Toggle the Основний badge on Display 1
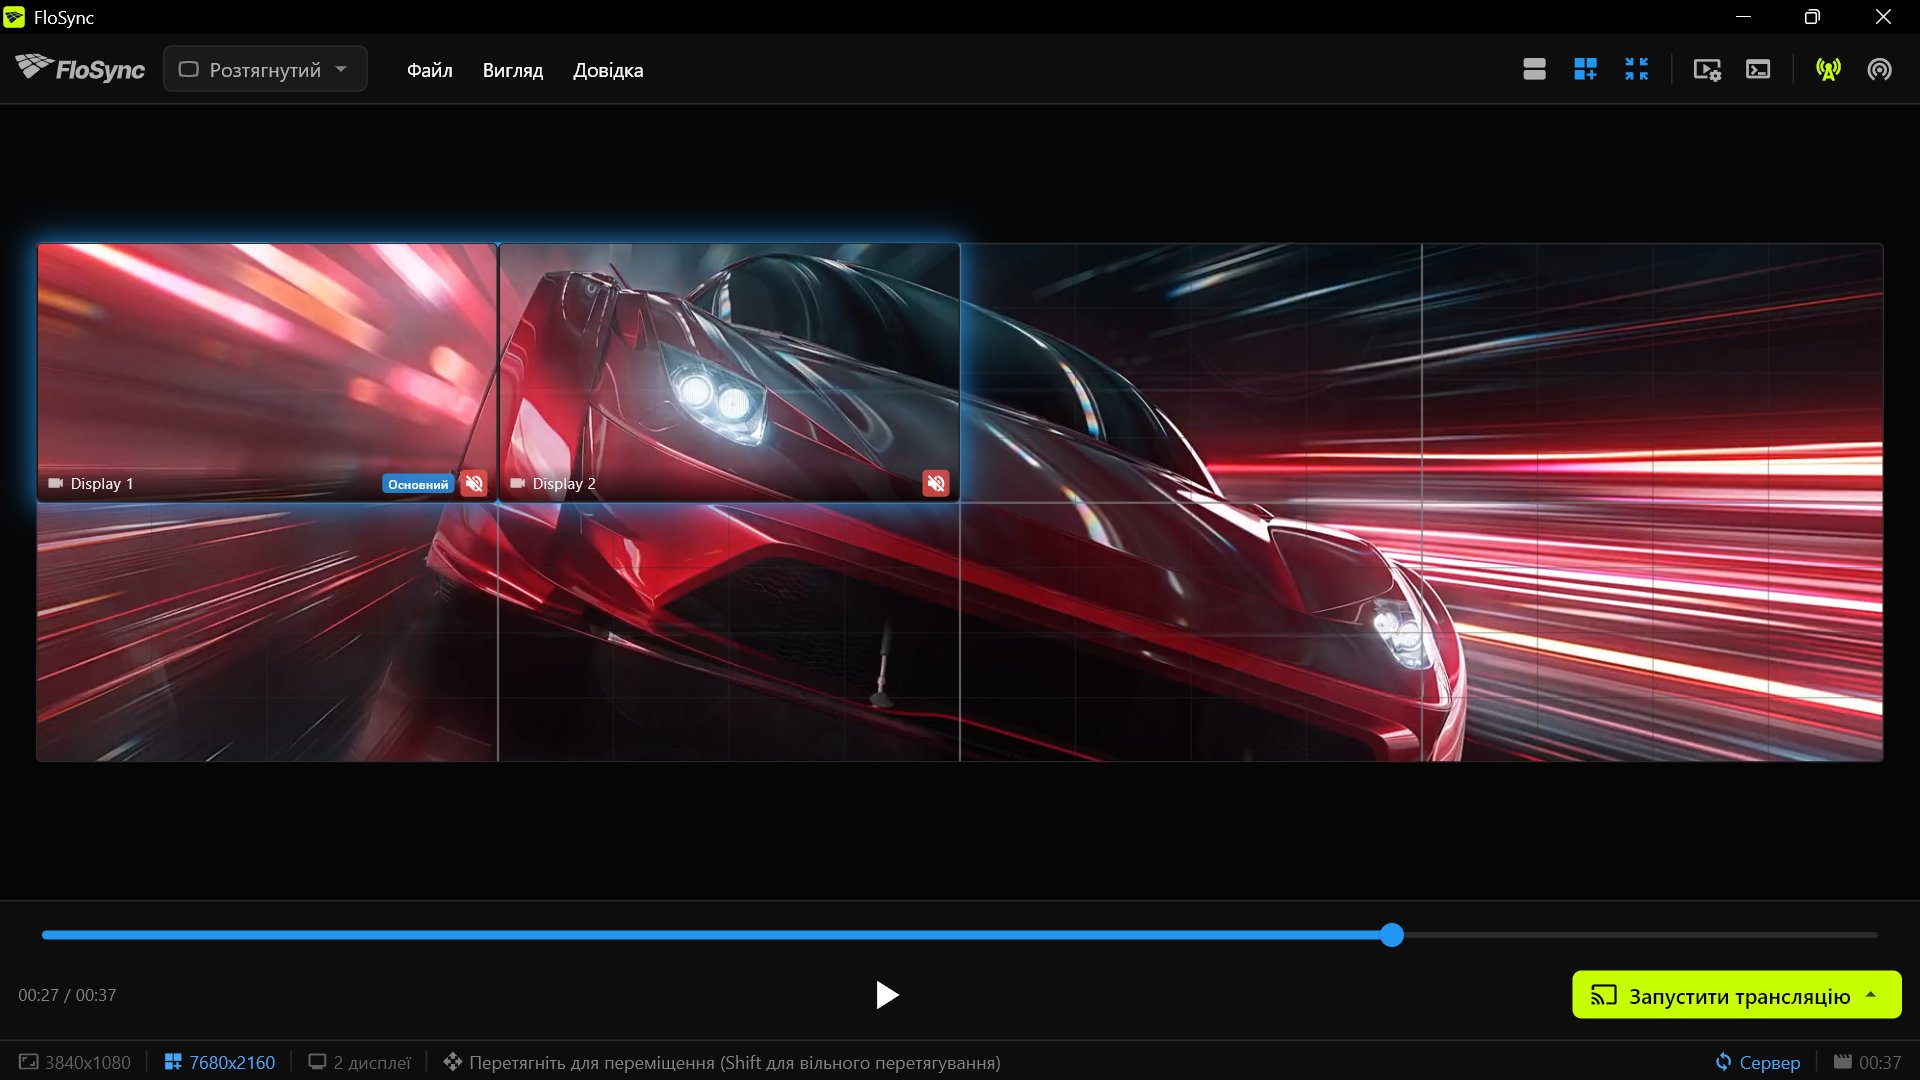 (418, 484)
